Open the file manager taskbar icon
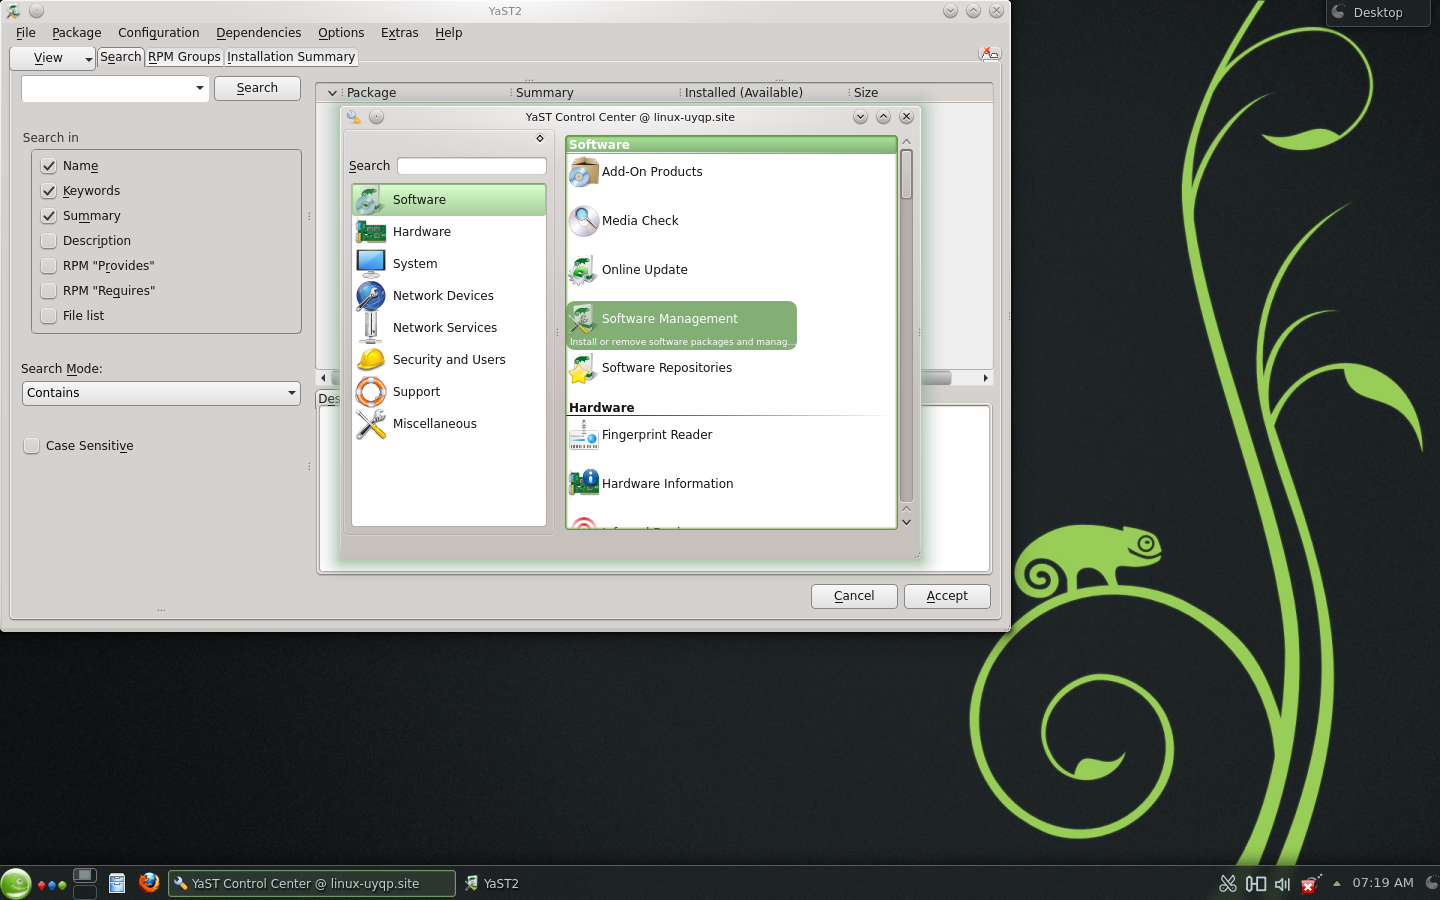 pos(117,883)
